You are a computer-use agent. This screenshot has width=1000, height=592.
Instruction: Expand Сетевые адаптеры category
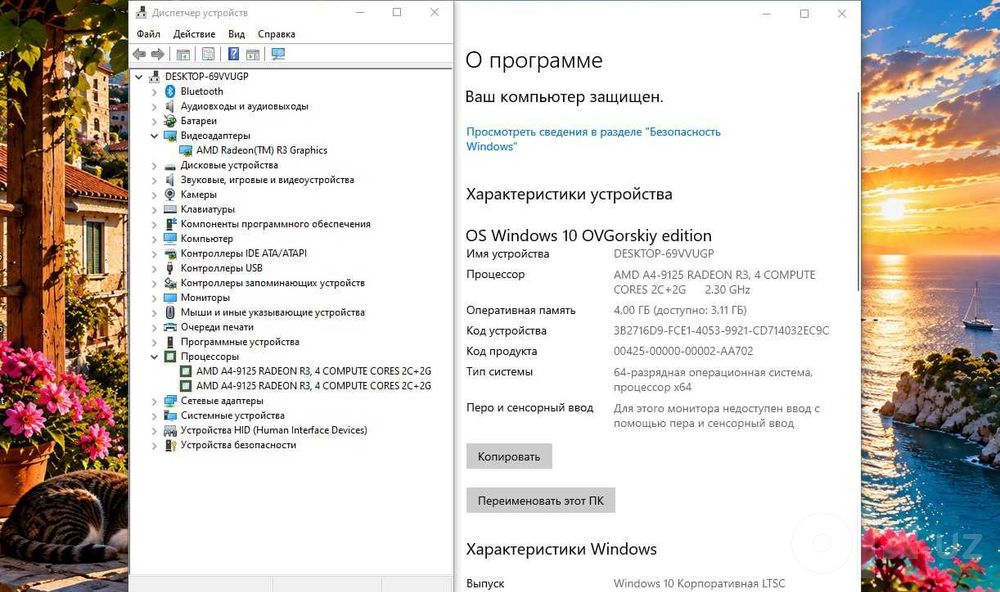(154, 401)
